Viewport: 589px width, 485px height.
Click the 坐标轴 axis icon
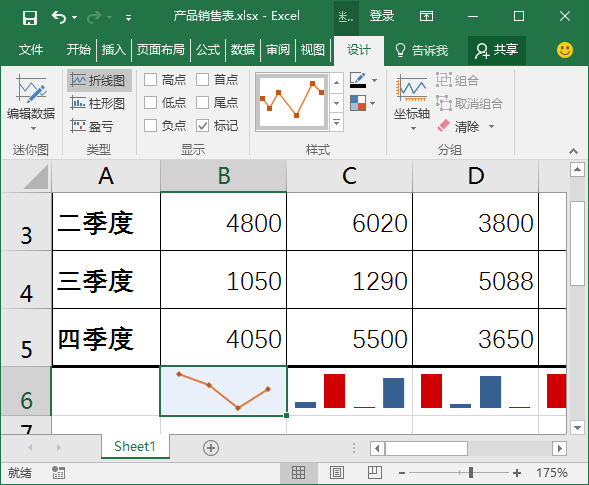coord(411,88)
